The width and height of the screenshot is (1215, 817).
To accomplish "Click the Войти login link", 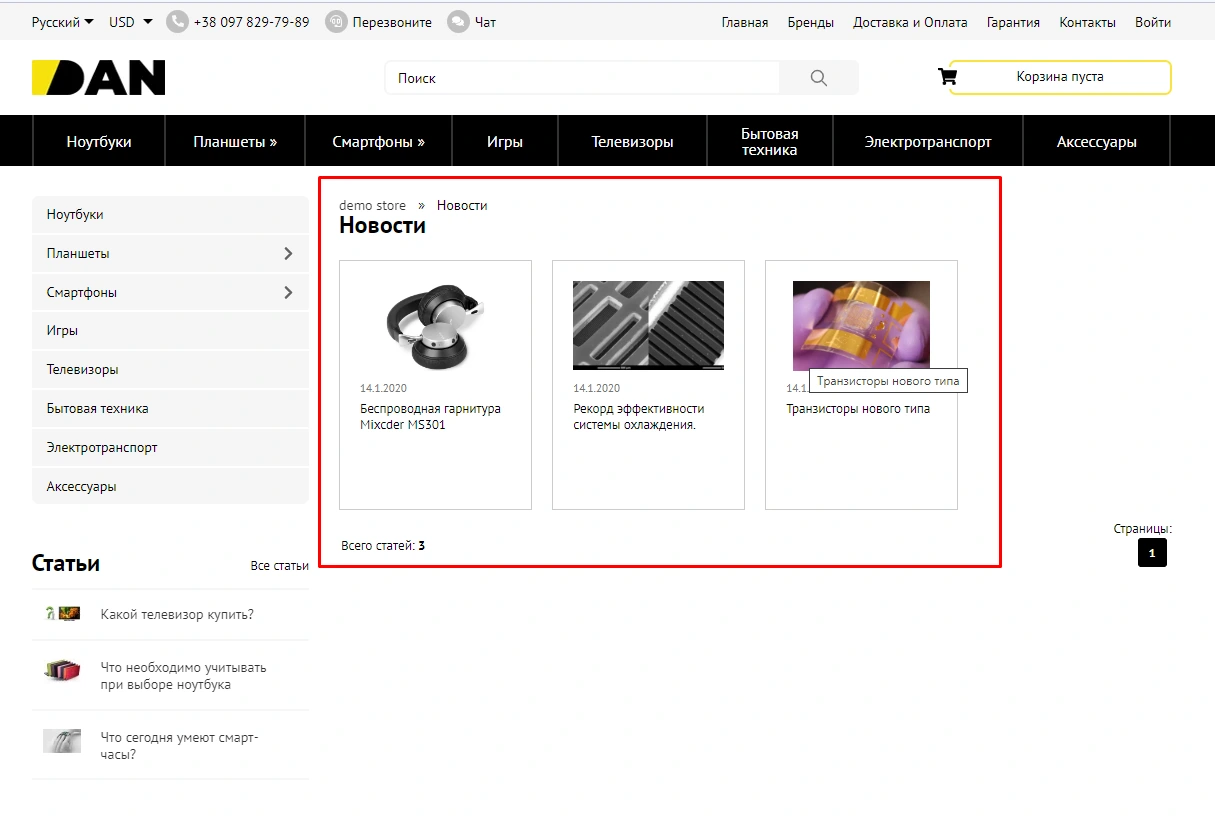I will [1152, 22].
